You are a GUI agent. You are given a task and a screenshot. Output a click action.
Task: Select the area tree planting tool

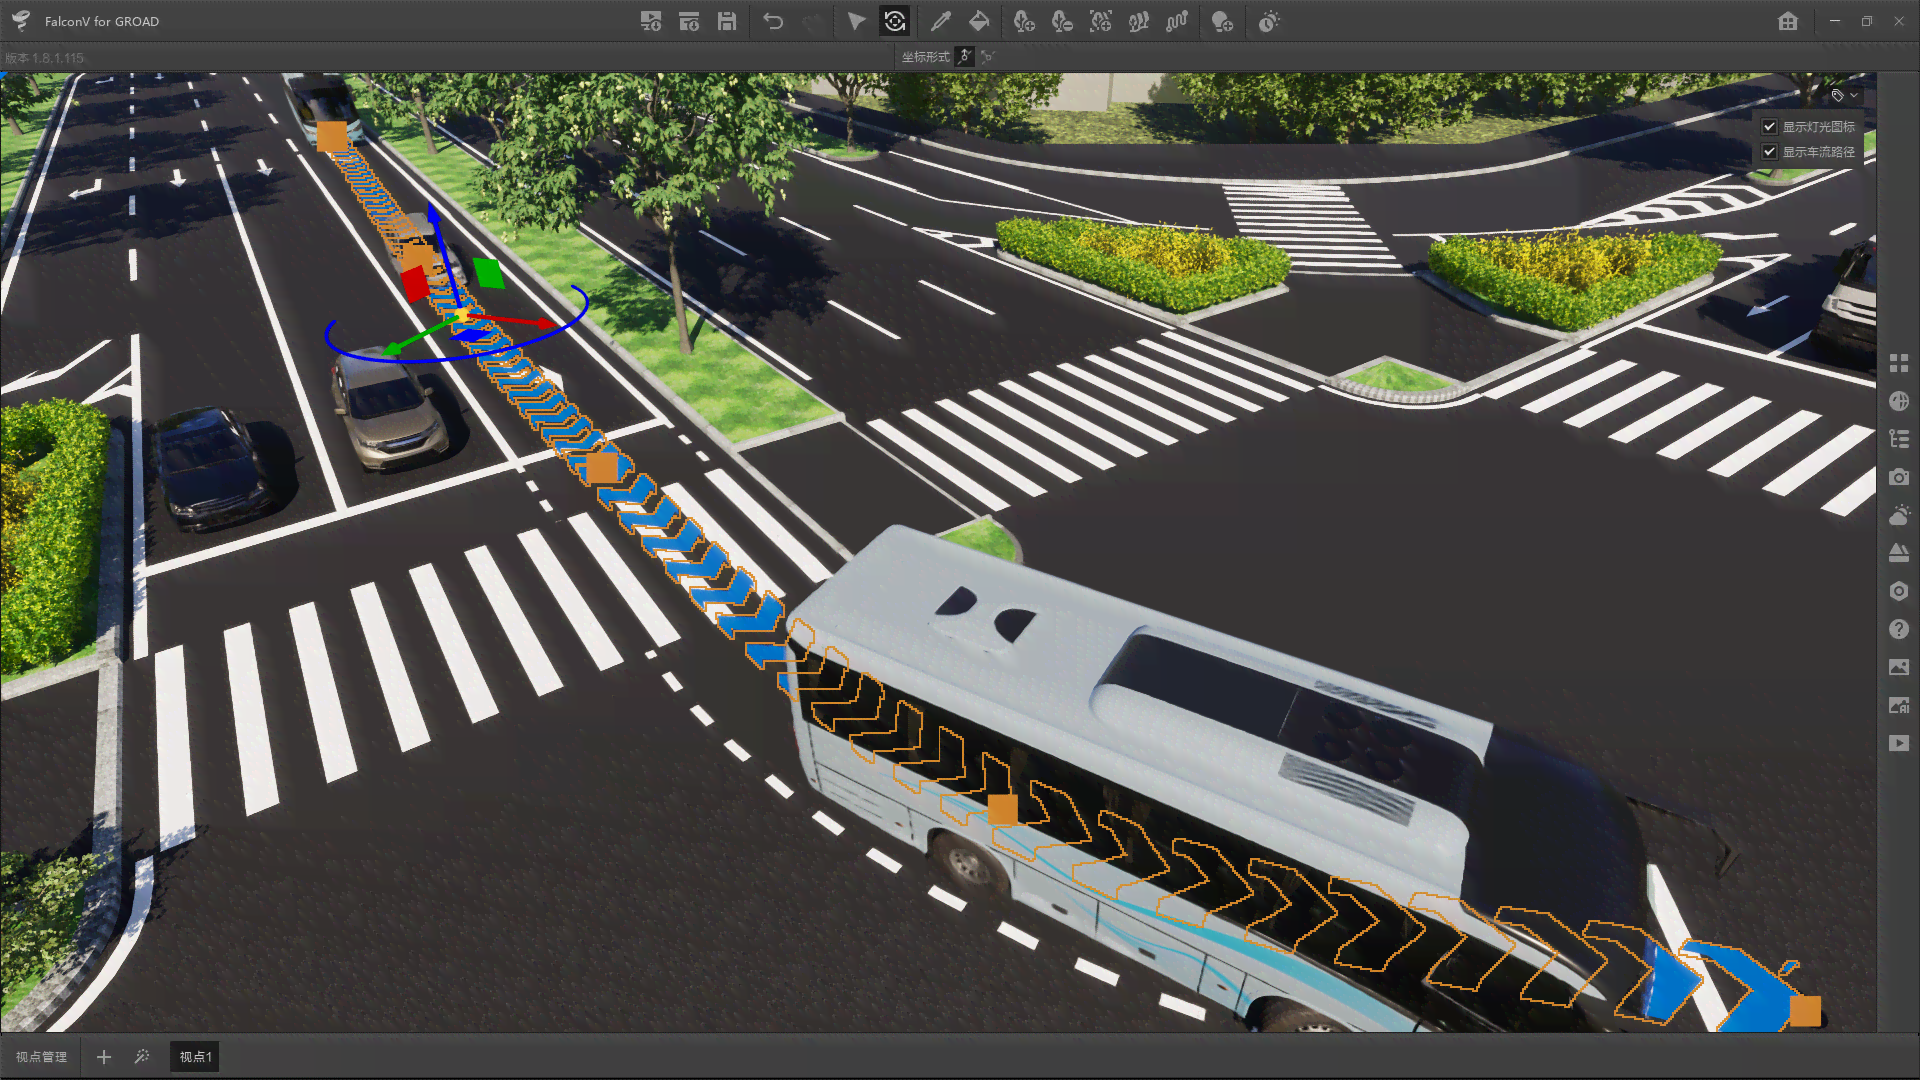click(1100, 21)
